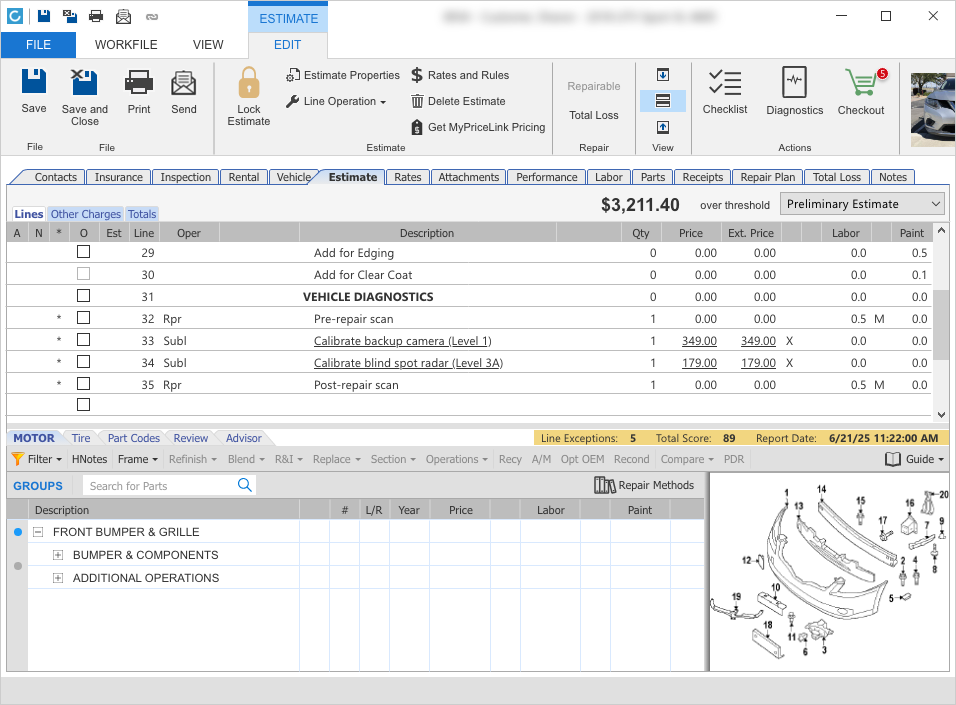Click the Filter funnel icon
The width and height of the screenshot is (956, 705).
tap(18, 459)
